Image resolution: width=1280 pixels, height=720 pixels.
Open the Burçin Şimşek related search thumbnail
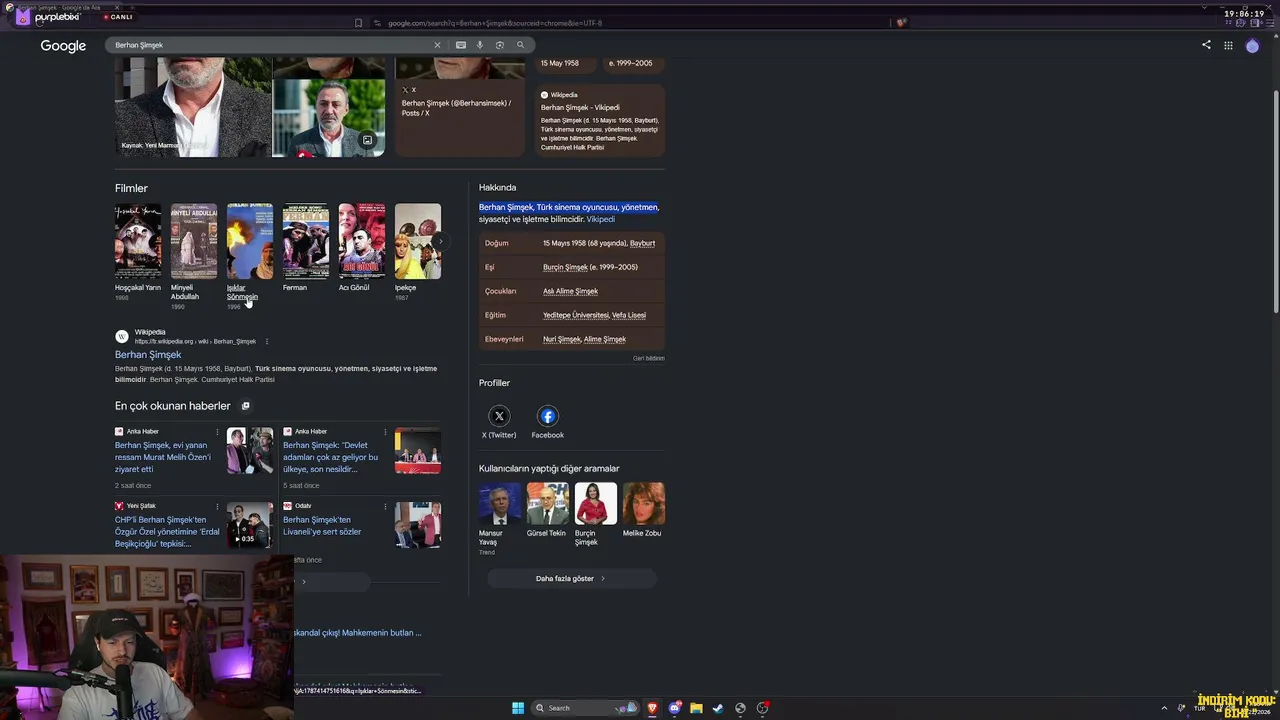point(596,504)
